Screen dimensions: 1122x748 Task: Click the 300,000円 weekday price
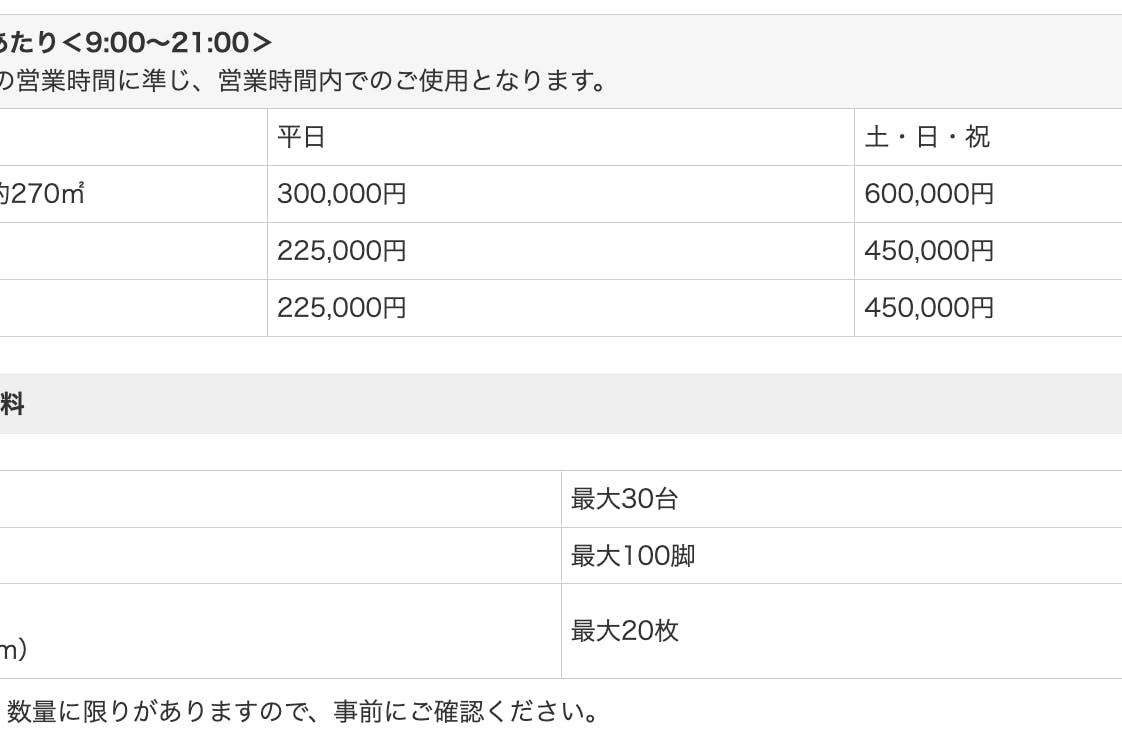pyautogui.click(x=342, y=194)
